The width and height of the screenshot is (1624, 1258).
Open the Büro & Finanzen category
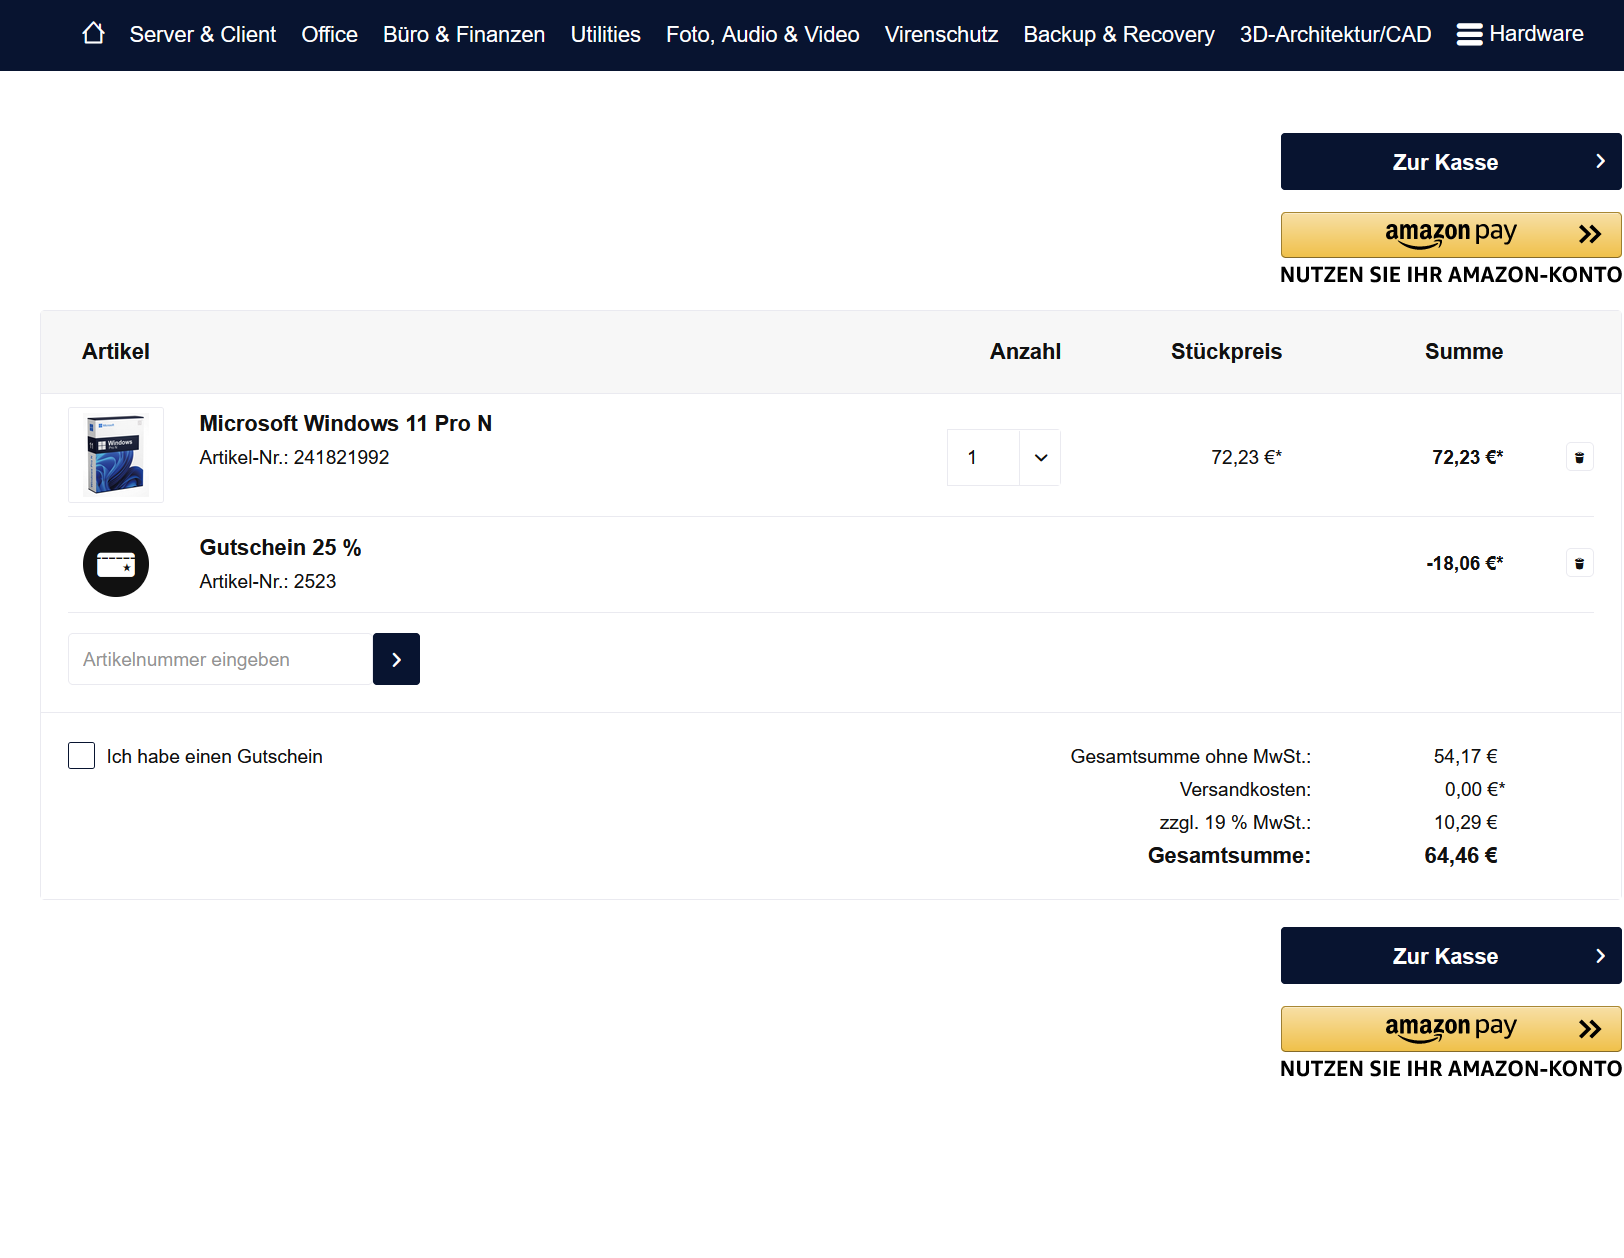(464, 34)
